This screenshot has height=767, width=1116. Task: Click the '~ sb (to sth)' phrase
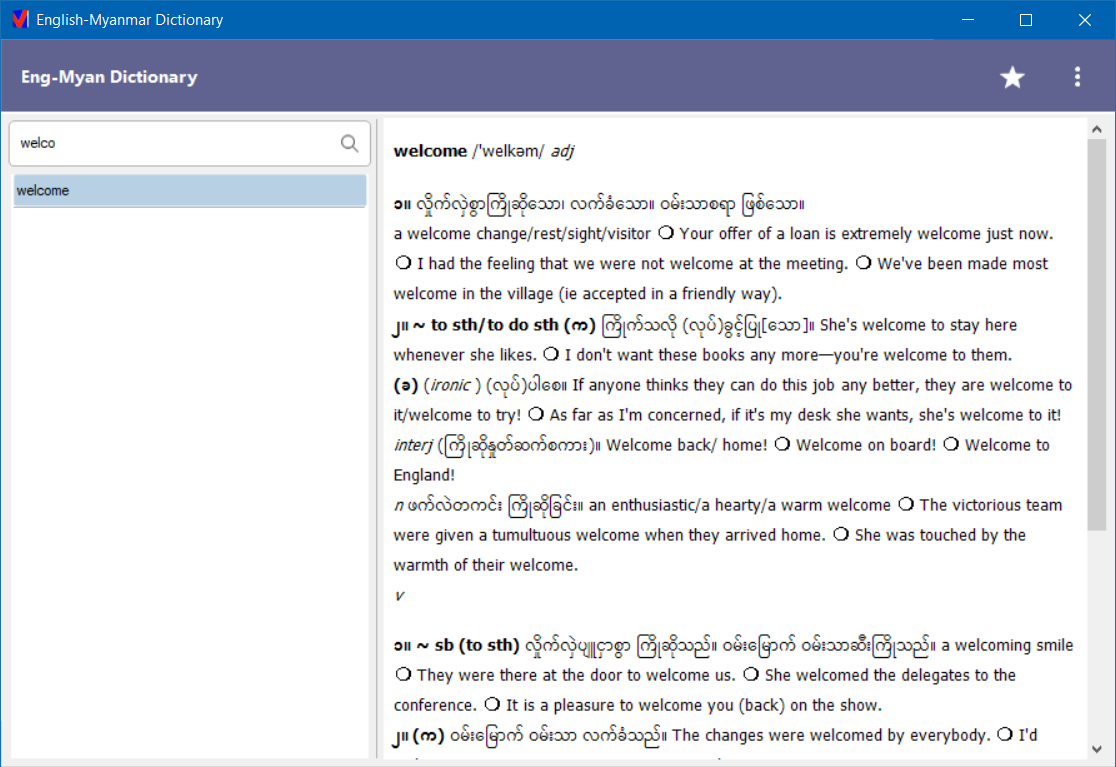coord(468,645)
